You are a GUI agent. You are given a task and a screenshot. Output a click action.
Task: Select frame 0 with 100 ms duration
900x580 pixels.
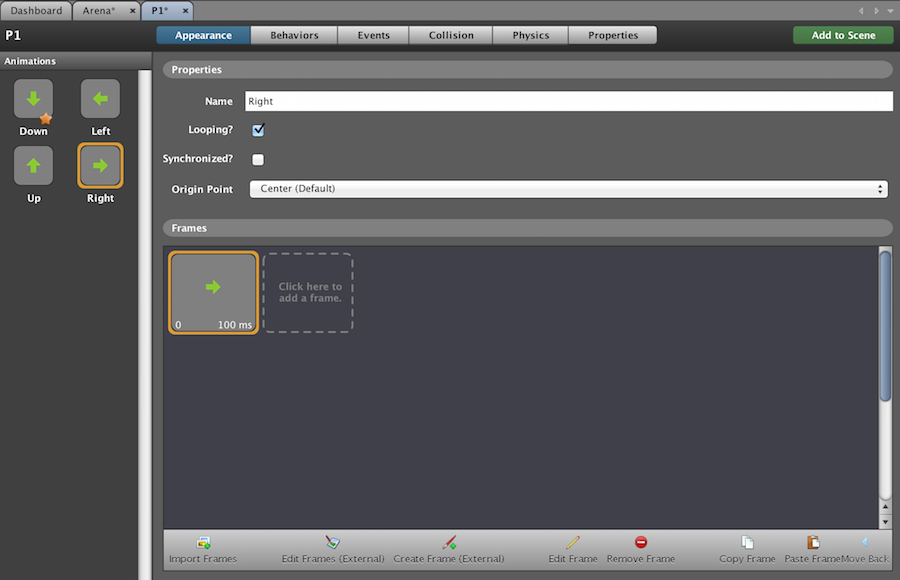pyautogui.click(x=214, y=293)
